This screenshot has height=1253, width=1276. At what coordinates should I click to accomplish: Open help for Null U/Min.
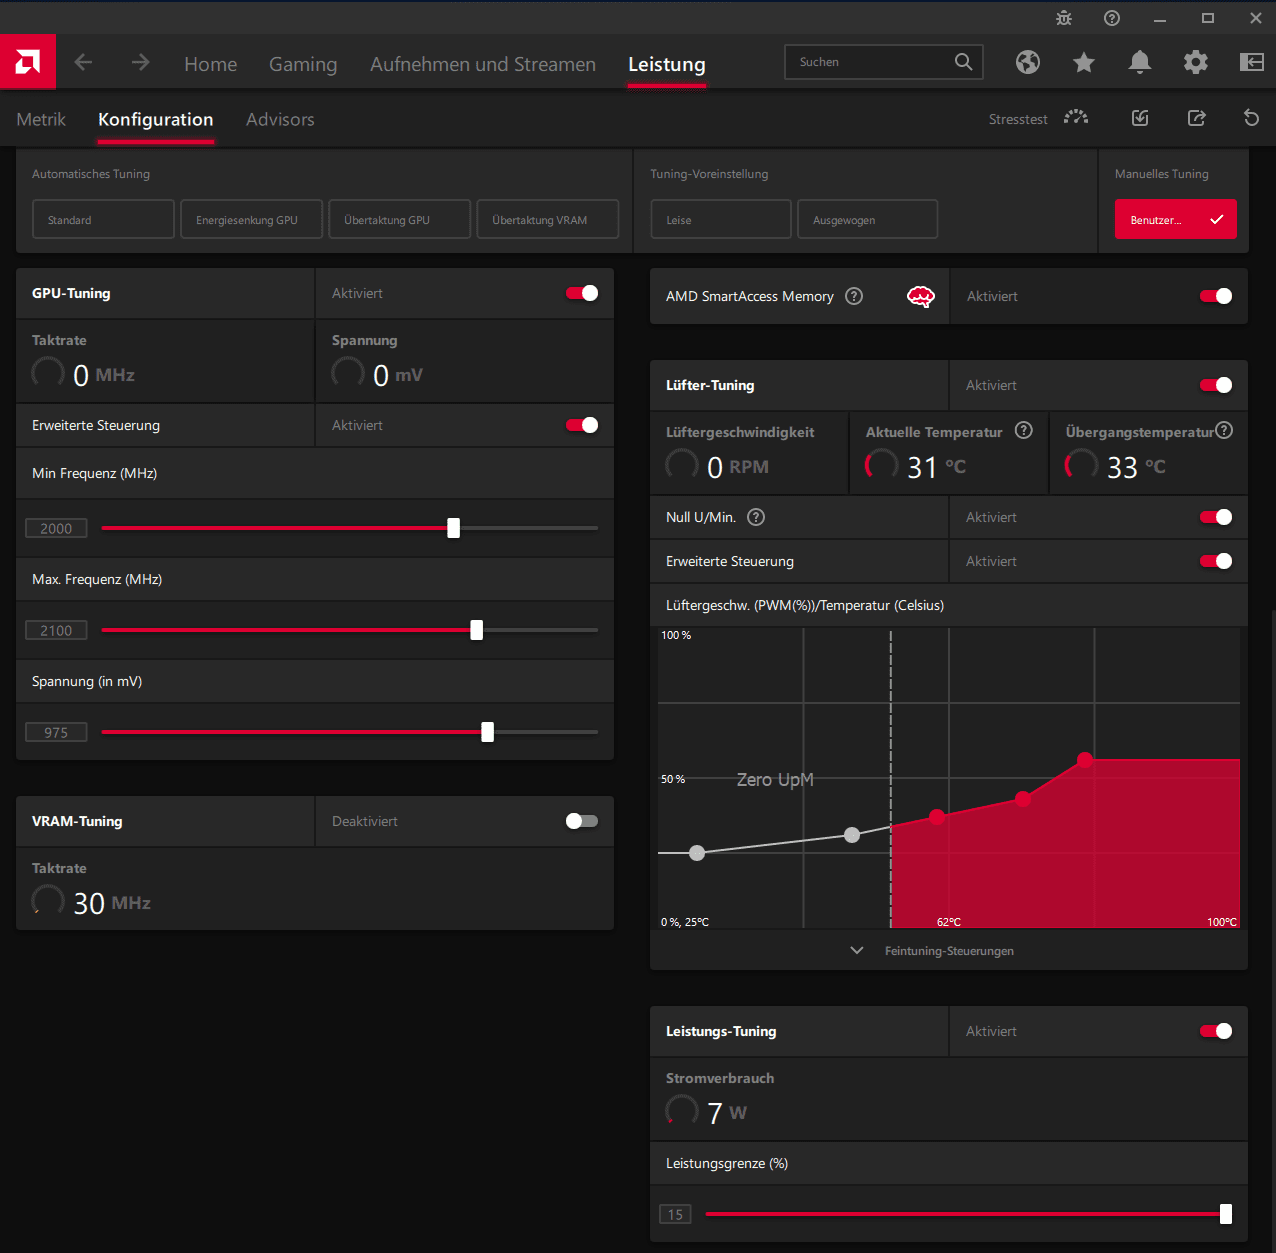click(x=756, y=517)
